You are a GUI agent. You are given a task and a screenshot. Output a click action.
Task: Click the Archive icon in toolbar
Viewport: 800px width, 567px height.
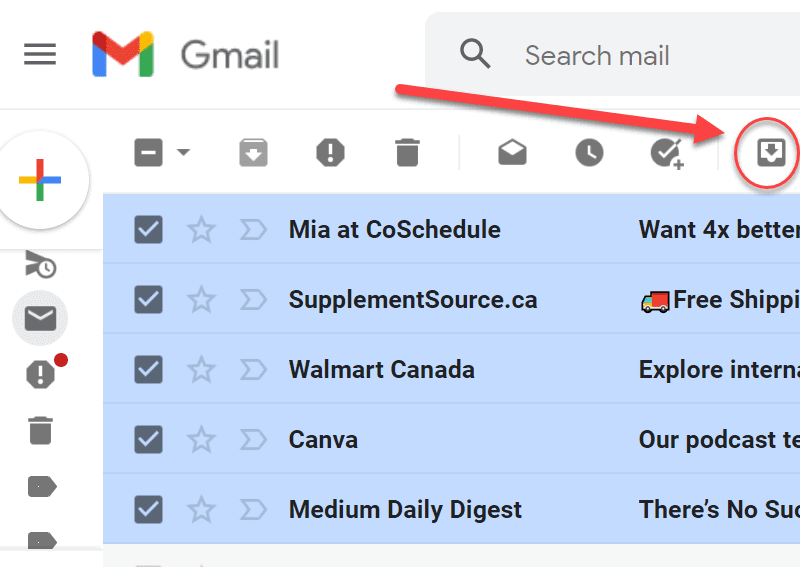pos(254,153)
